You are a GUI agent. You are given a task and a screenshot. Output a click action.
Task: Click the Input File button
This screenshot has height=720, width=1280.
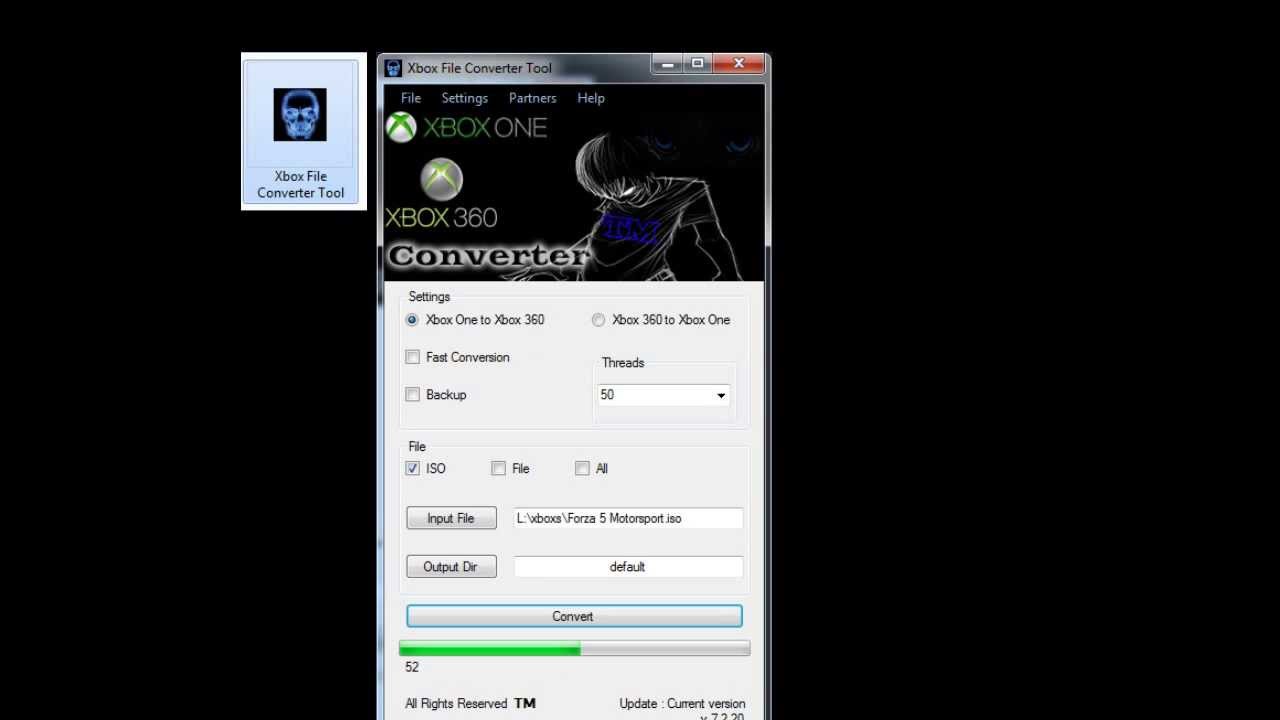451,518
